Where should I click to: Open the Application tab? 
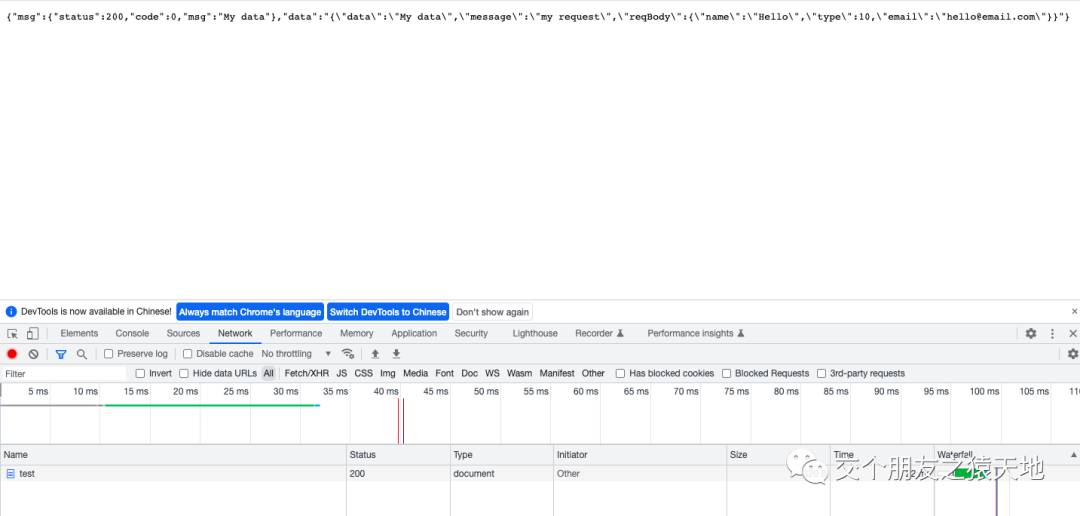414,333
